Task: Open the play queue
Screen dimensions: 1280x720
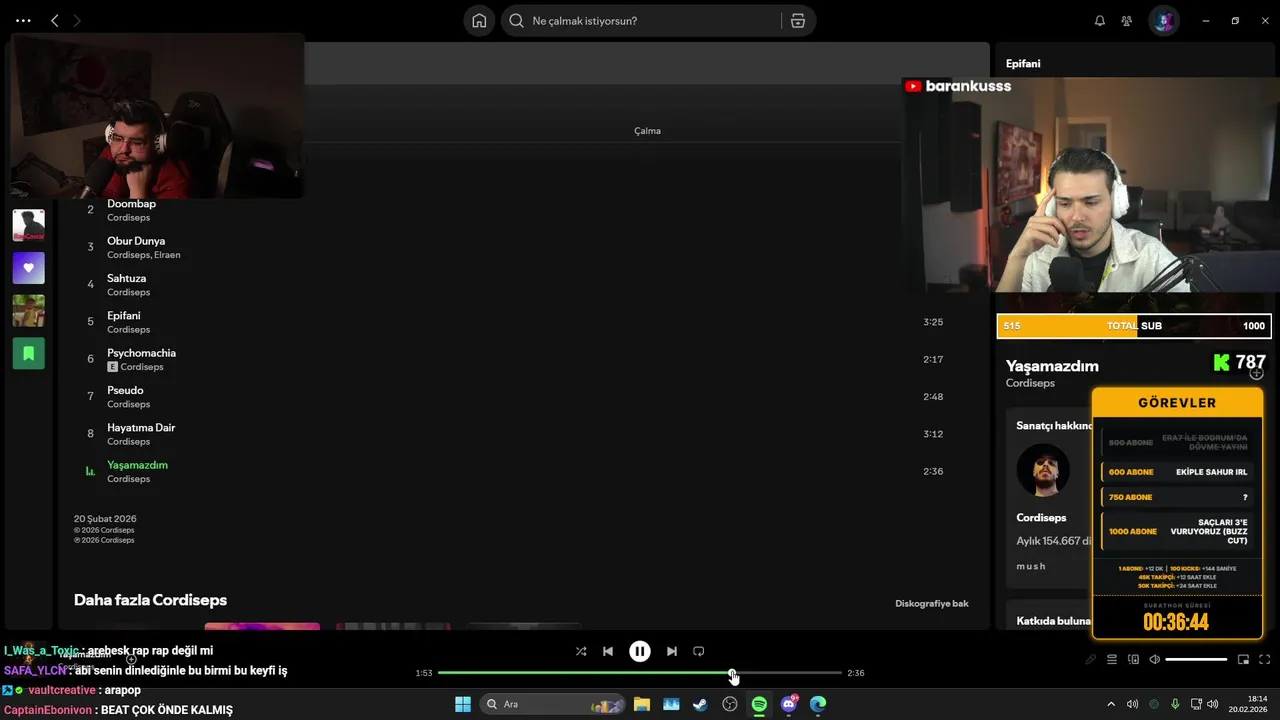Action: (1112, 659)
